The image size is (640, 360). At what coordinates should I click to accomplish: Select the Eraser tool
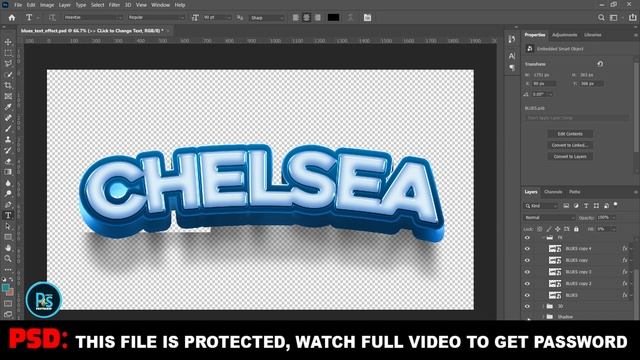[x=8, y=161]
